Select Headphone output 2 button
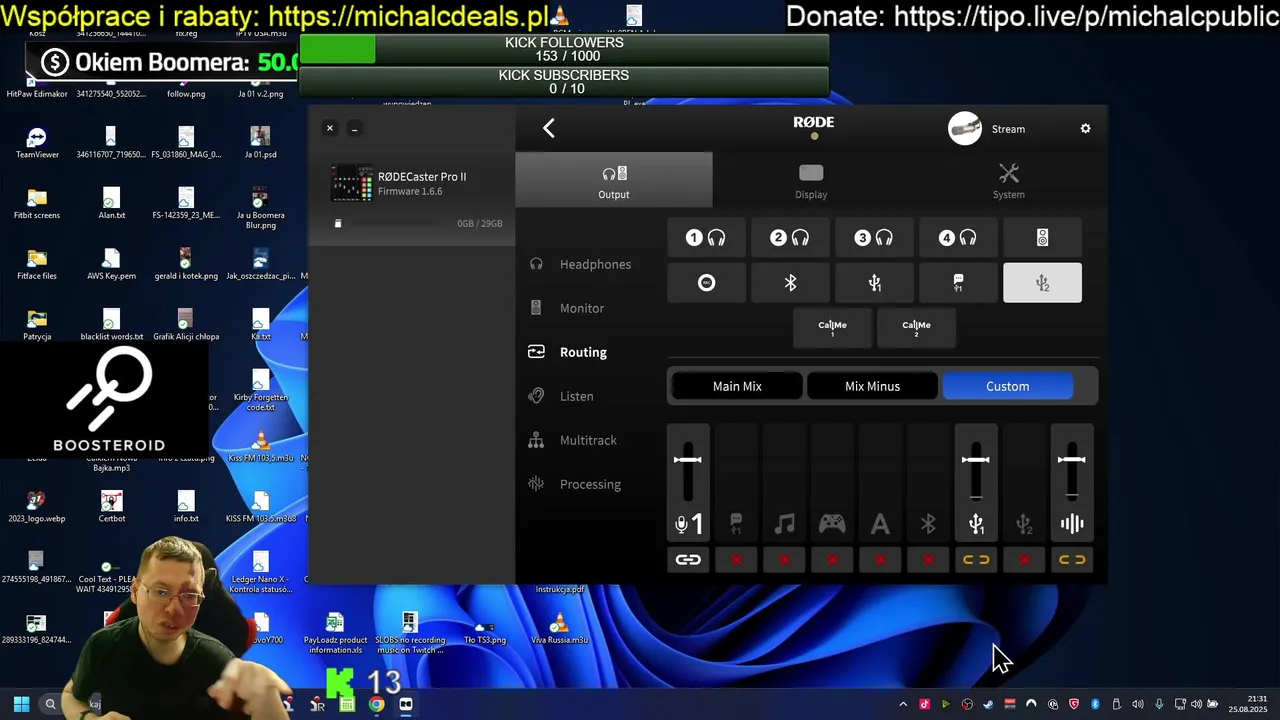1280x720 pixels. pos(790,238)
